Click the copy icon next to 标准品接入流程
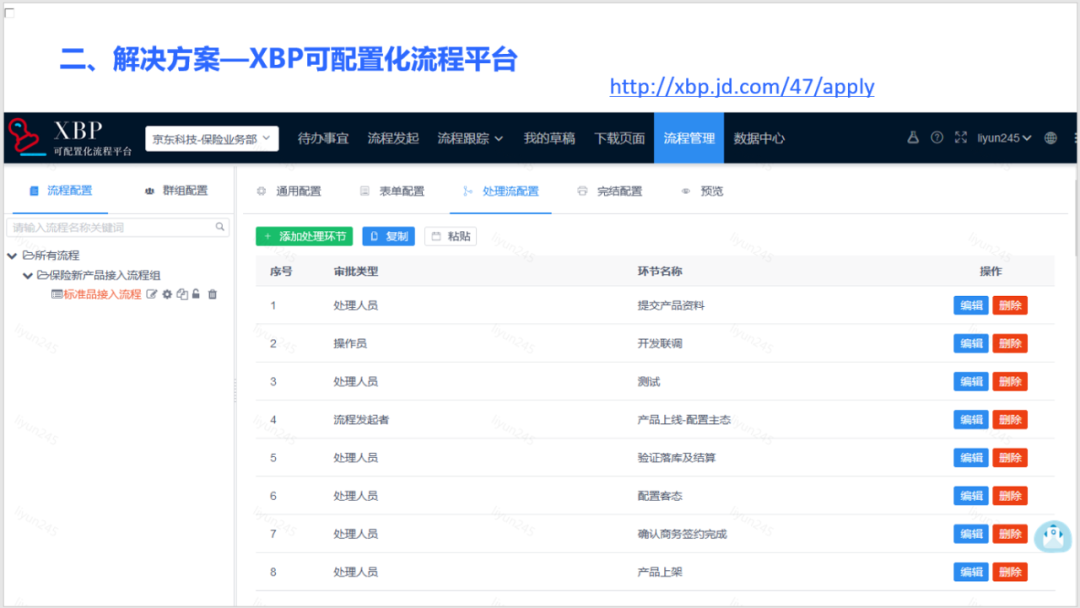 click(x=182, y=294)
